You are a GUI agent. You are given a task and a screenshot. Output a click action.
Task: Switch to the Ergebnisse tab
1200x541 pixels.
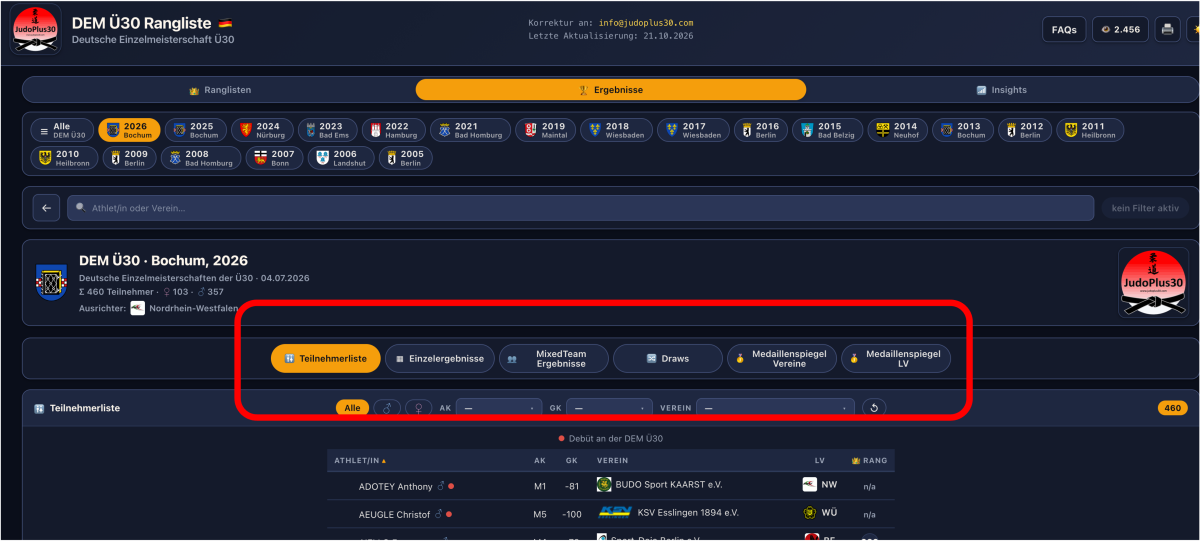(611, 90)
